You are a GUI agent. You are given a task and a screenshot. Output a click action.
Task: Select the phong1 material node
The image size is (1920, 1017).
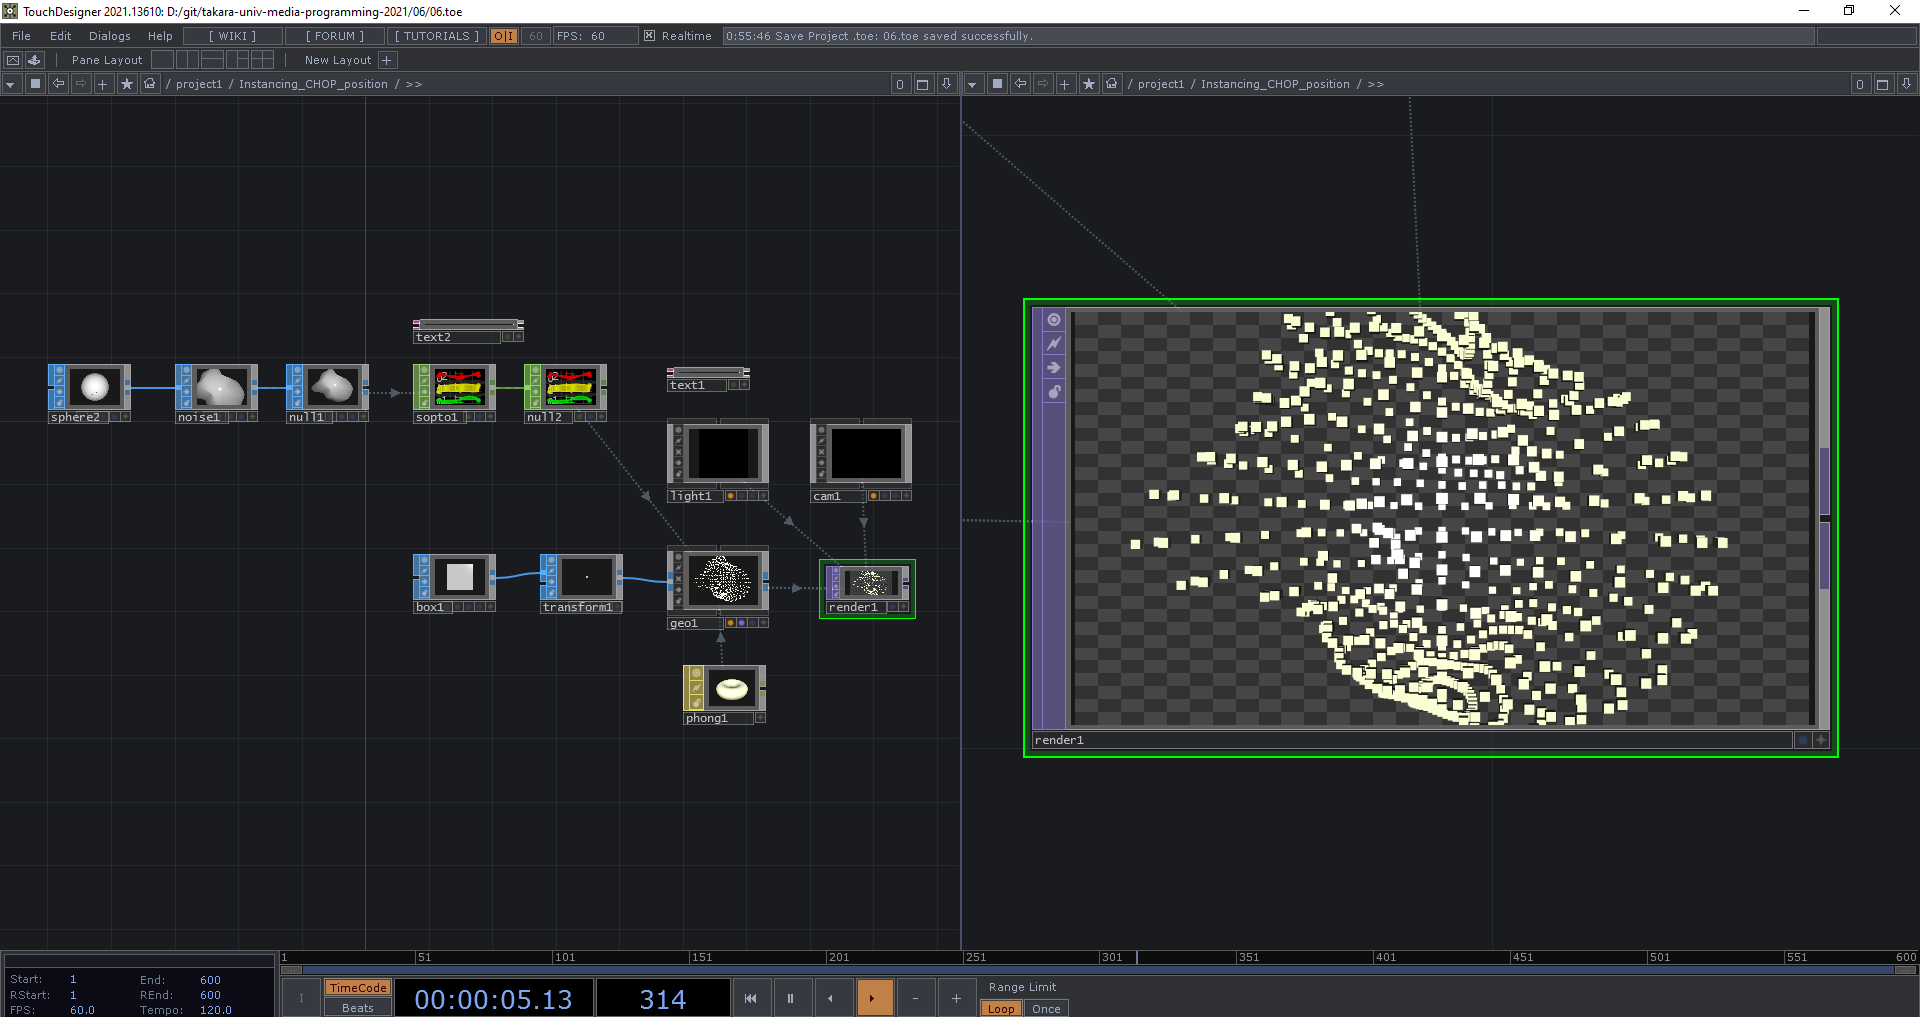[731, 689]
